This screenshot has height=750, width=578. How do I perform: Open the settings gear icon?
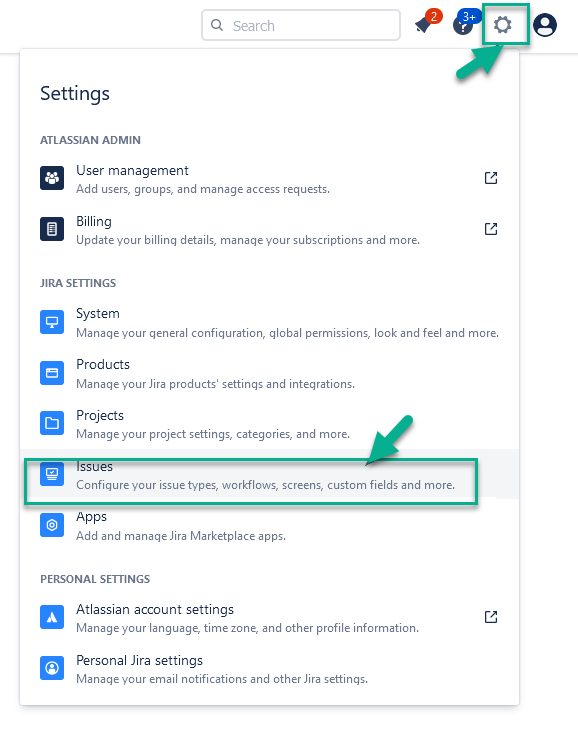point(502,24)
